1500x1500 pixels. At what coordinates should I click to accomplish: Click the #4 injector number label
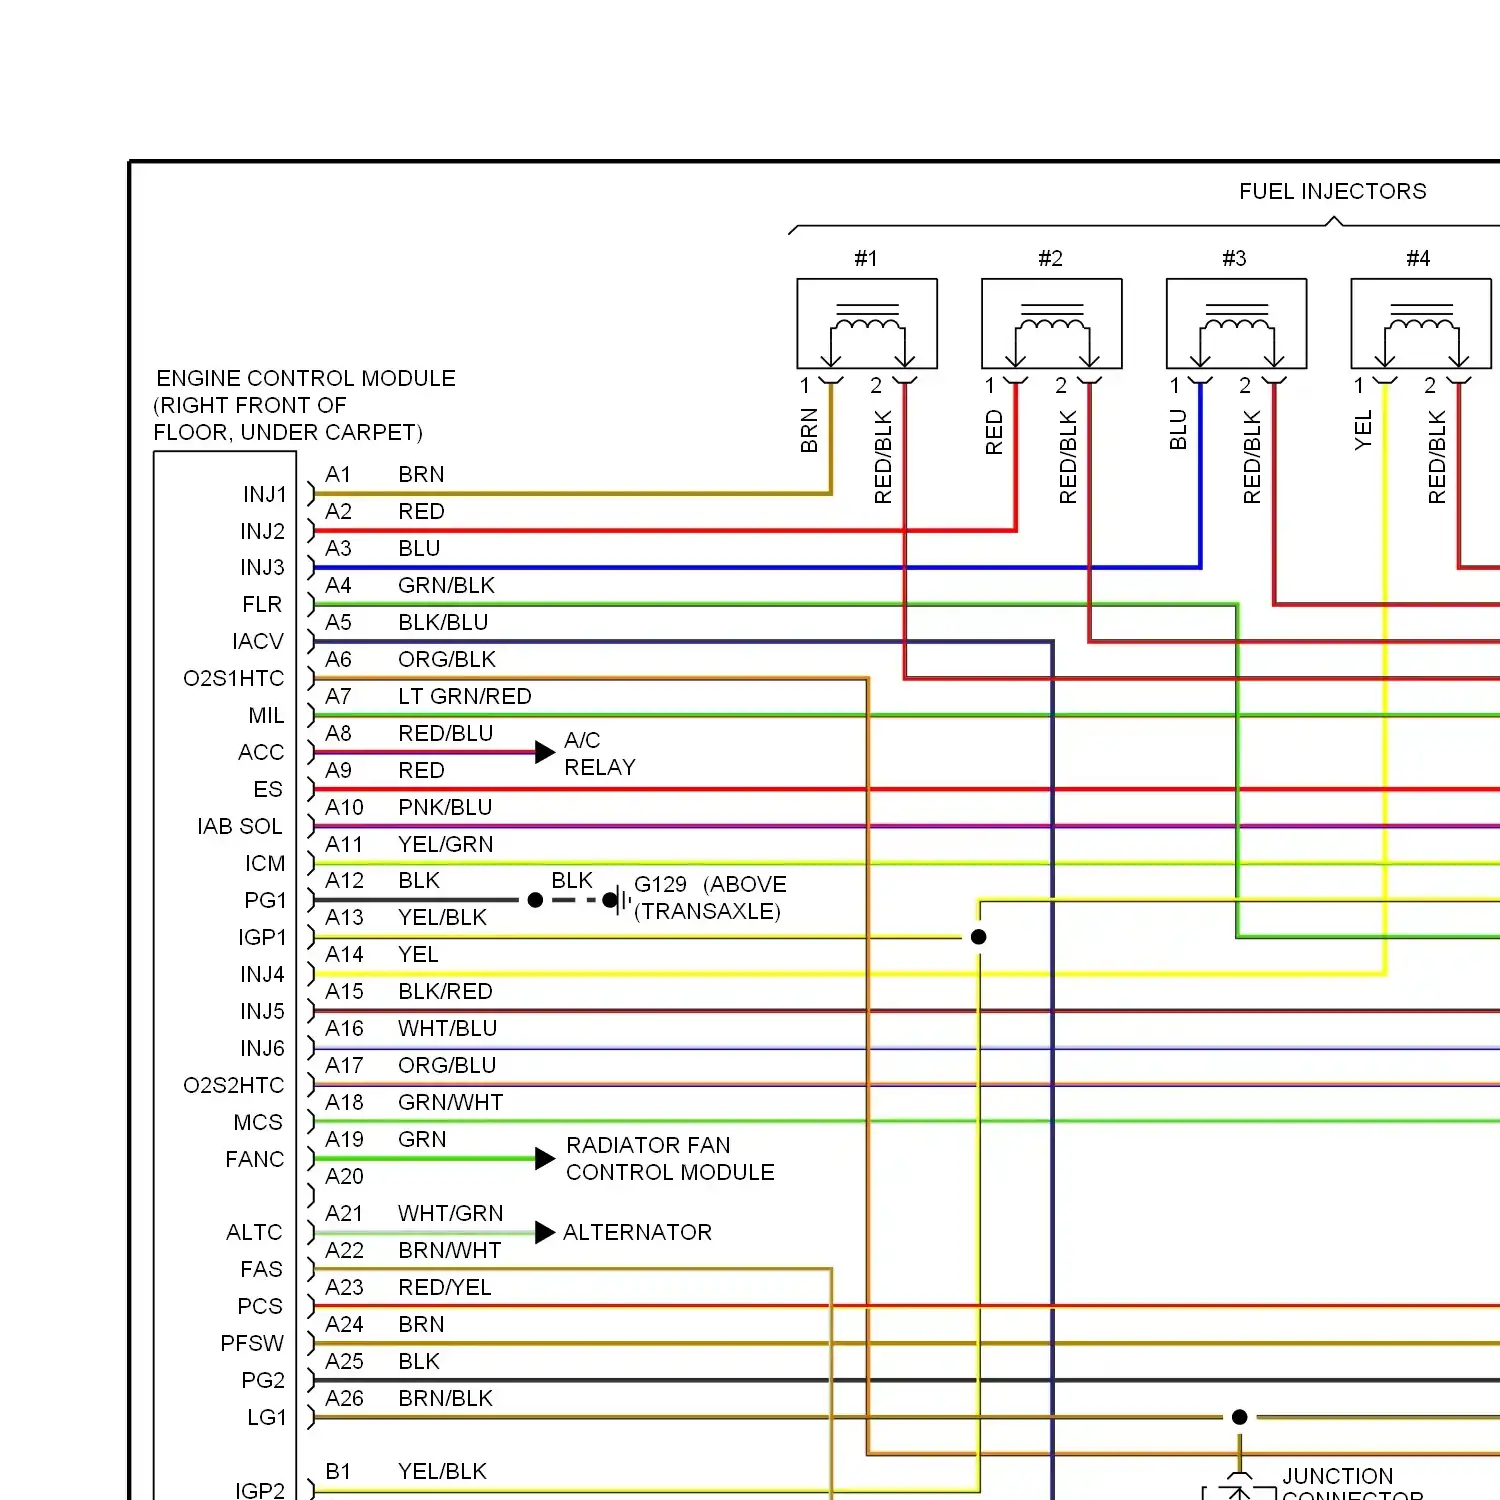1418,258
